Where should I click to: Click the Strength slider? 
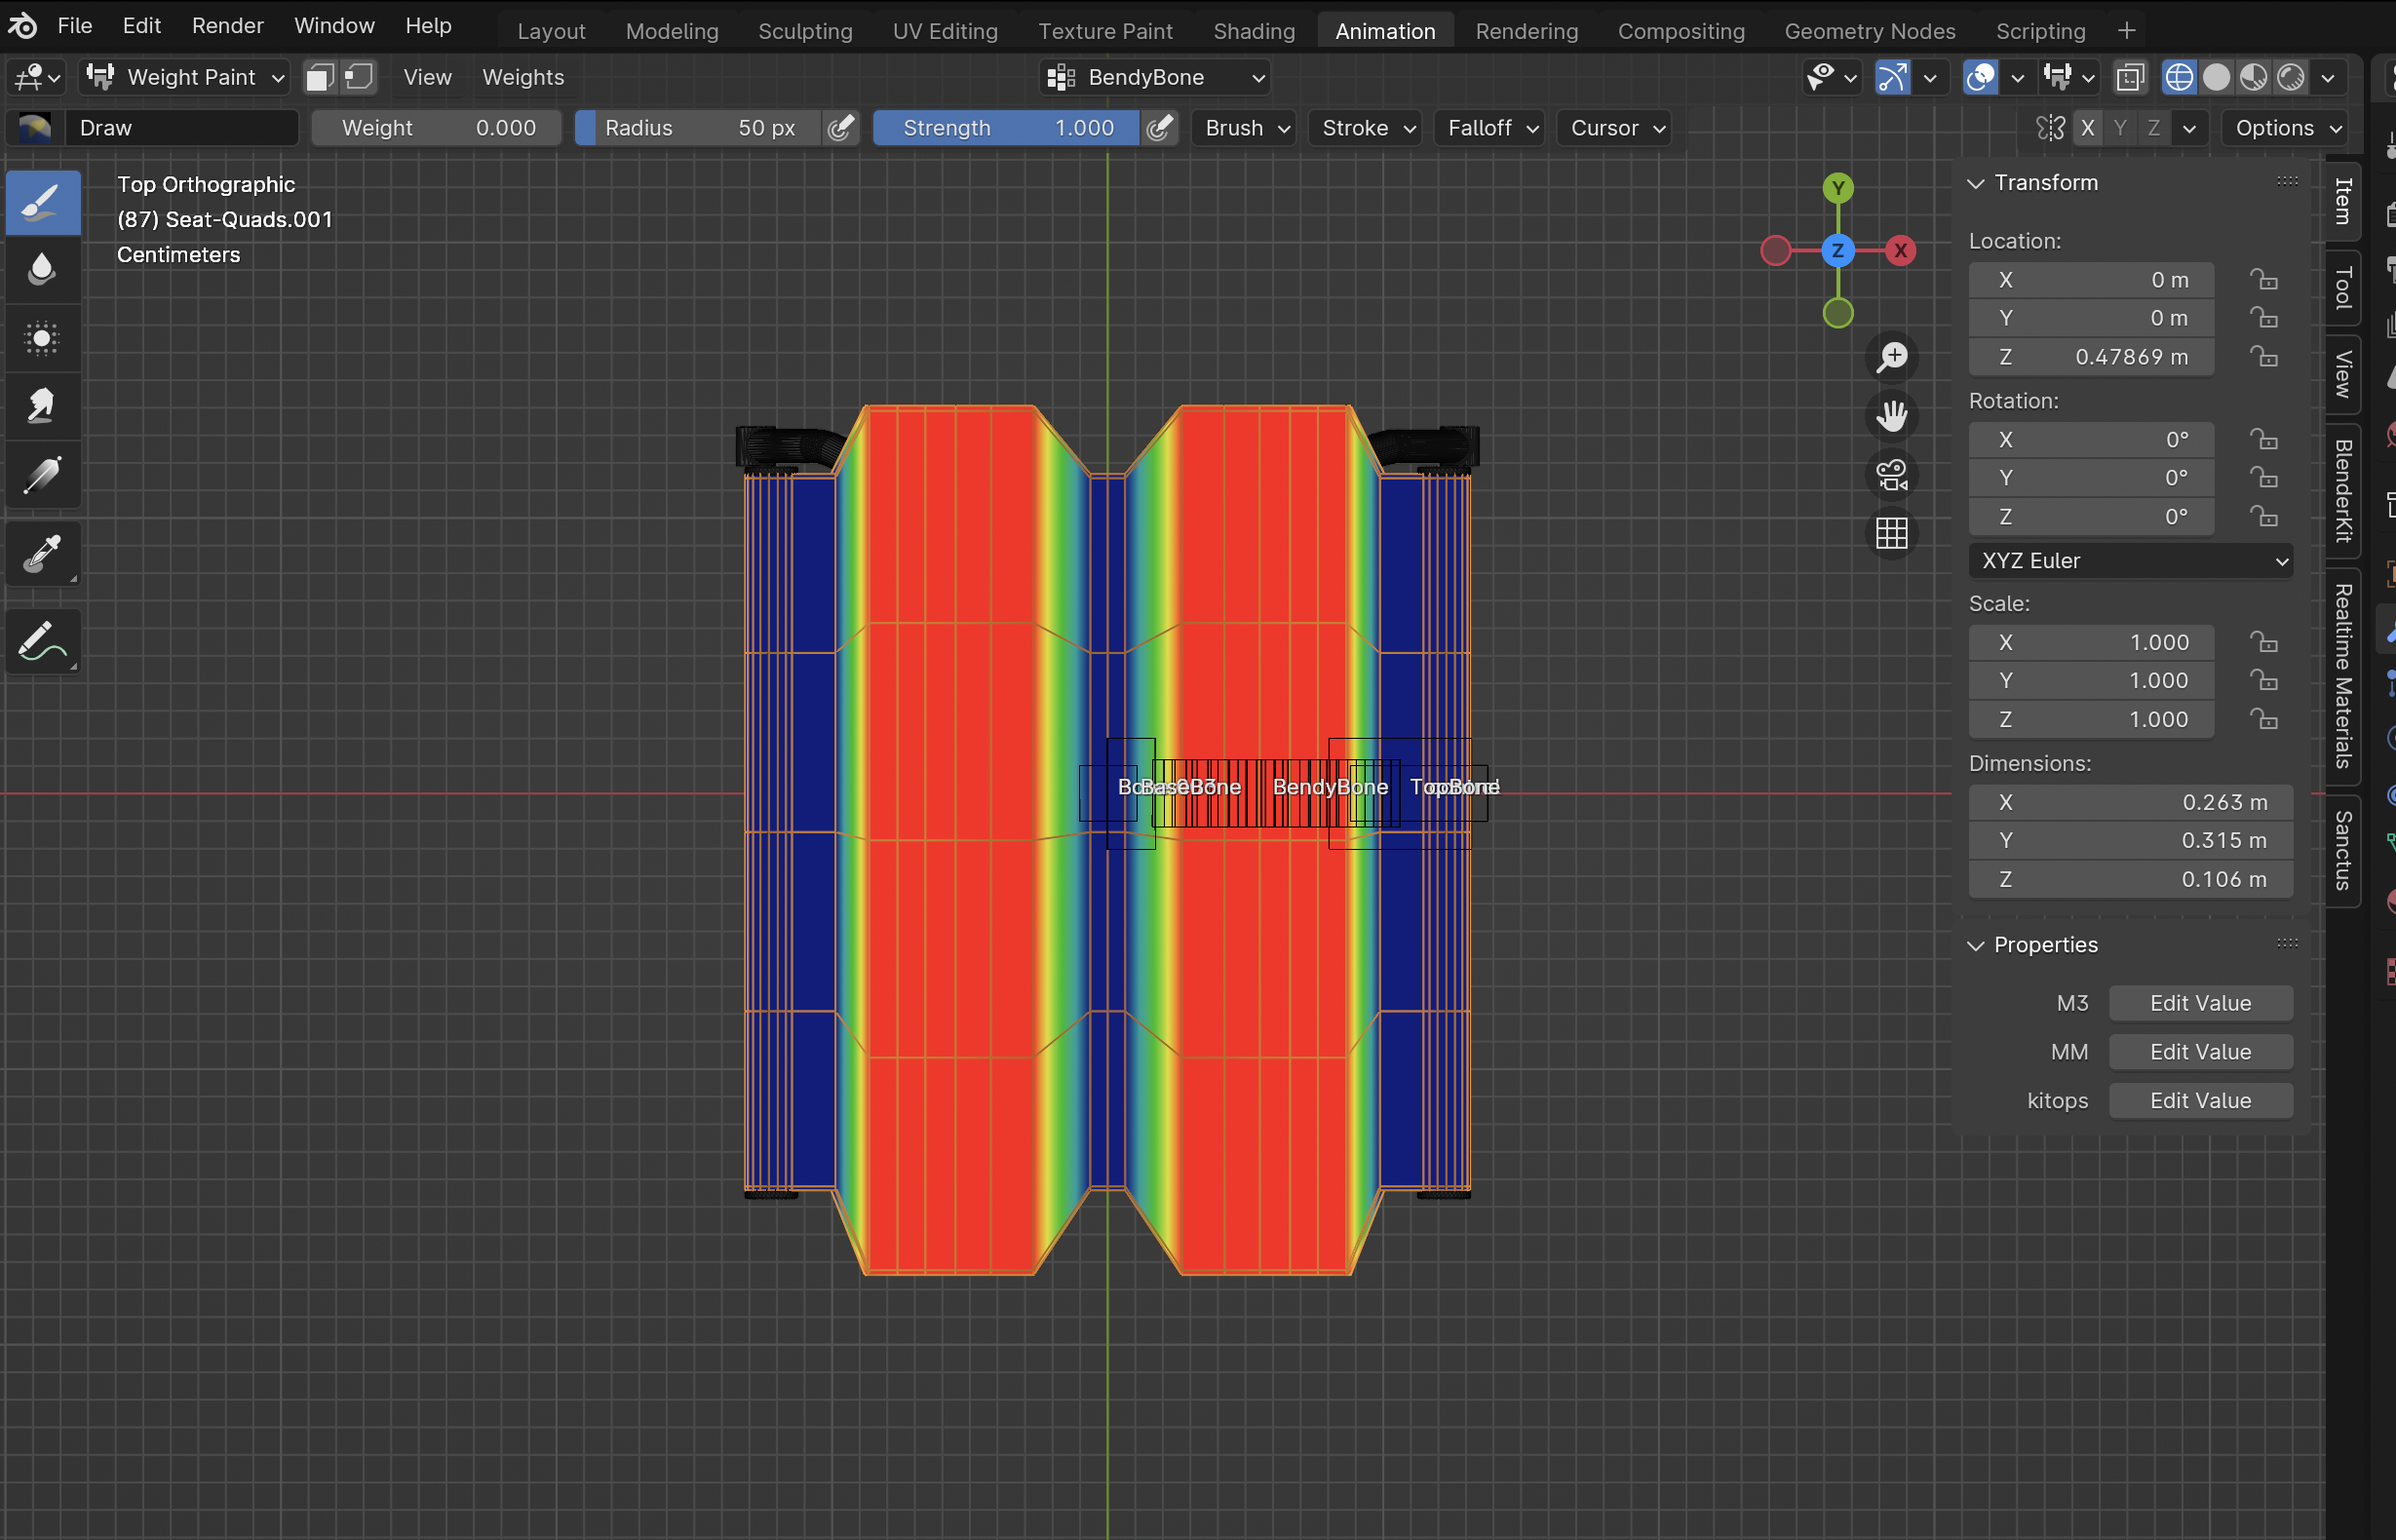(1005, 128)
